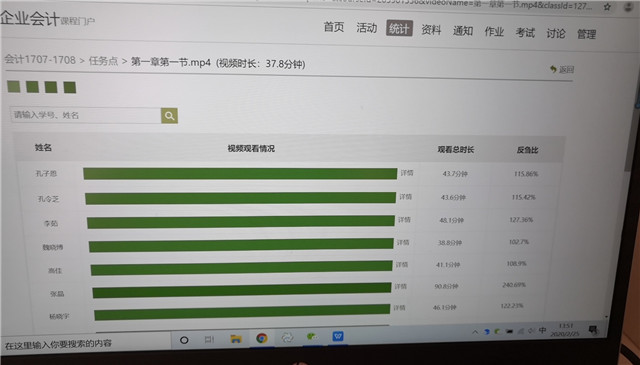
Task: Focus the 请输入学号、姓名 search field
Action: 85,116
